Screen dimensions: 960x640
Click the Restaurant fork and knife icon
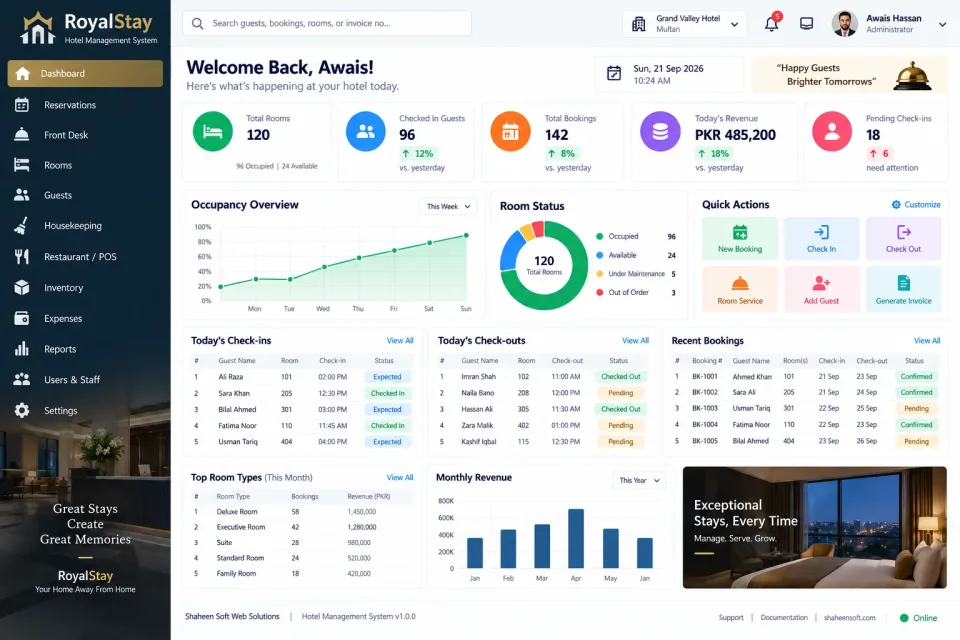(x=21, y=257)
